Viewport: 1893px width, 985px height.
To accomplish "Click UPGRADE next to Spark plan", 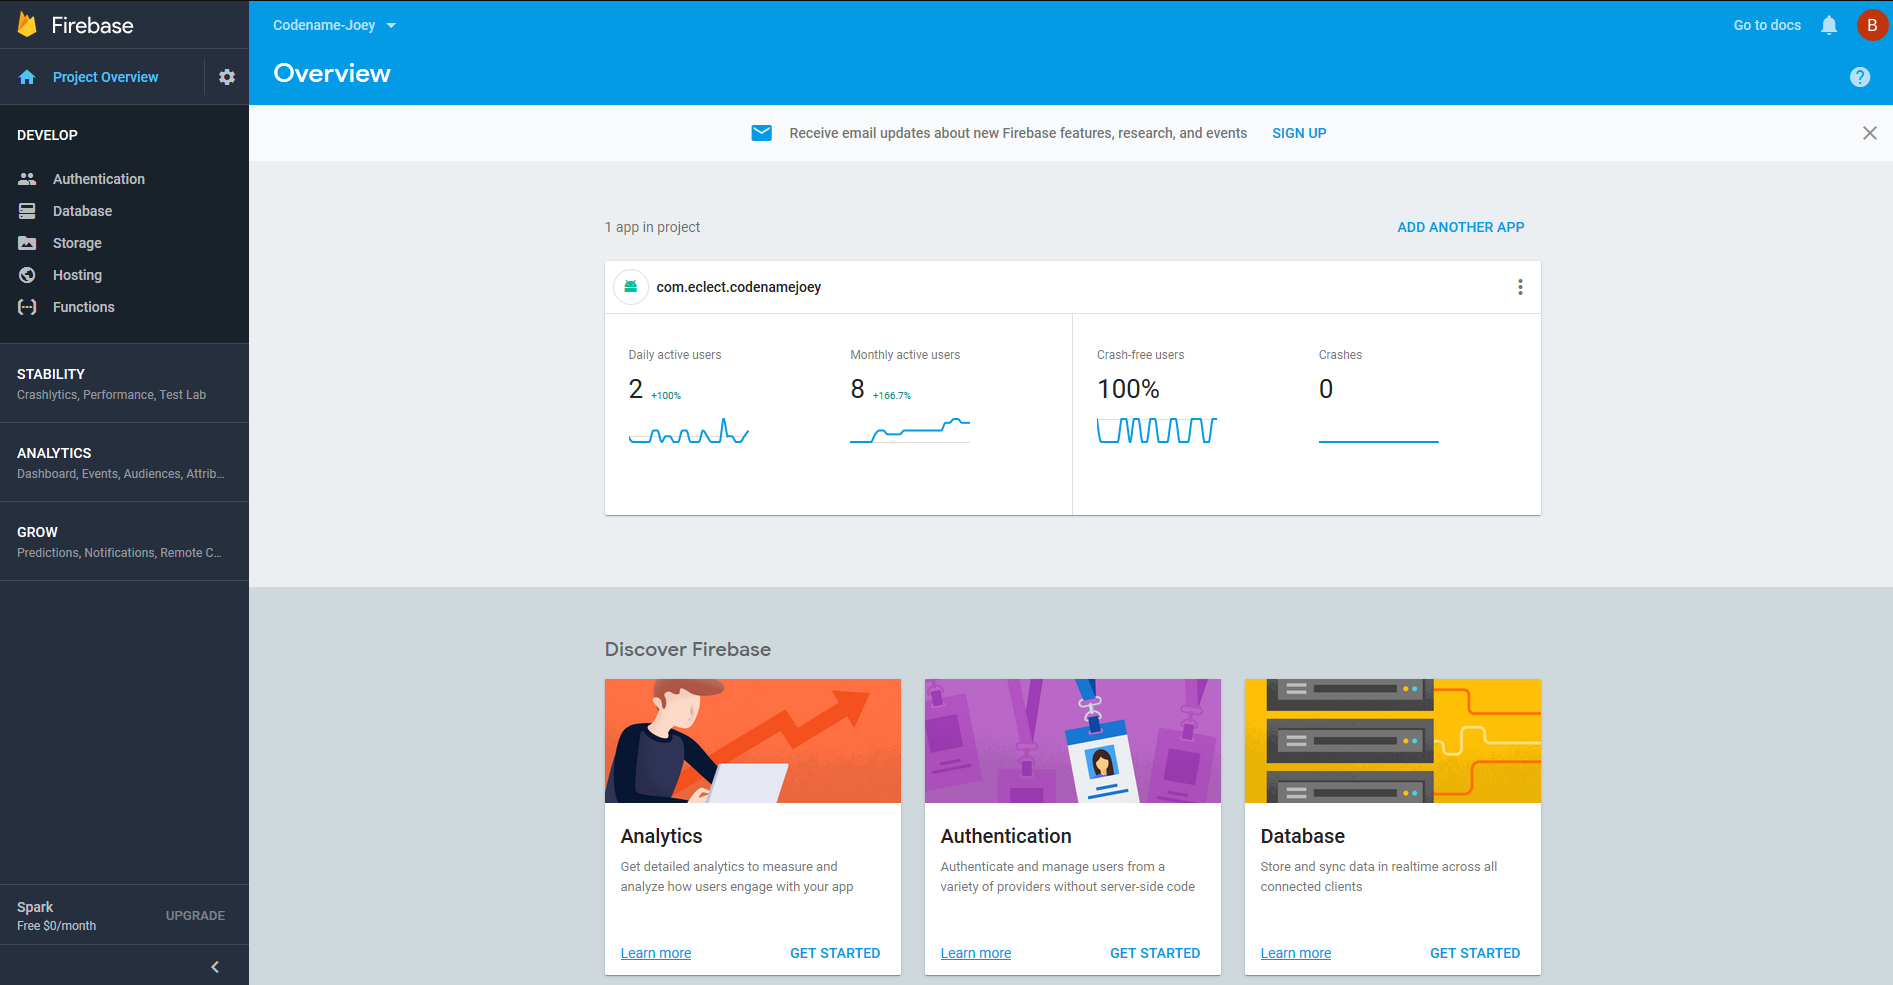I will [x=195, y=915].
